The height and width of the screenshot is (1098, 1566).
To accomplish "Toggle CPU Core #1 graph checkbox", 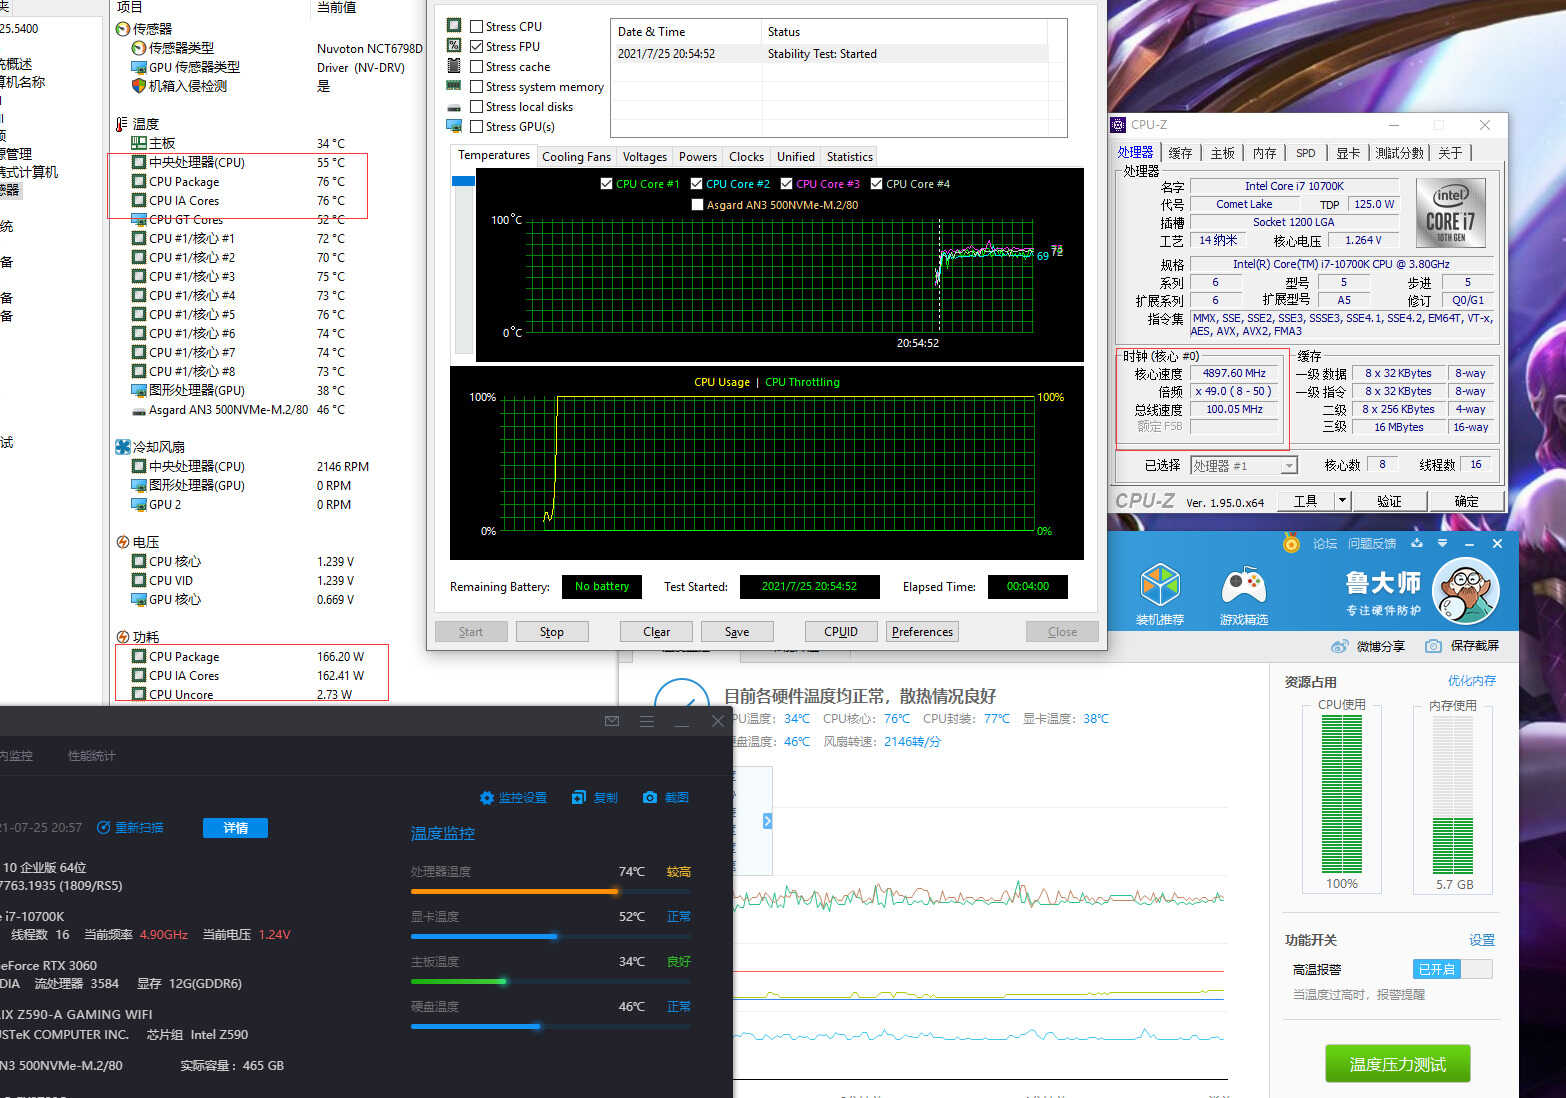I will coord(607,184).
